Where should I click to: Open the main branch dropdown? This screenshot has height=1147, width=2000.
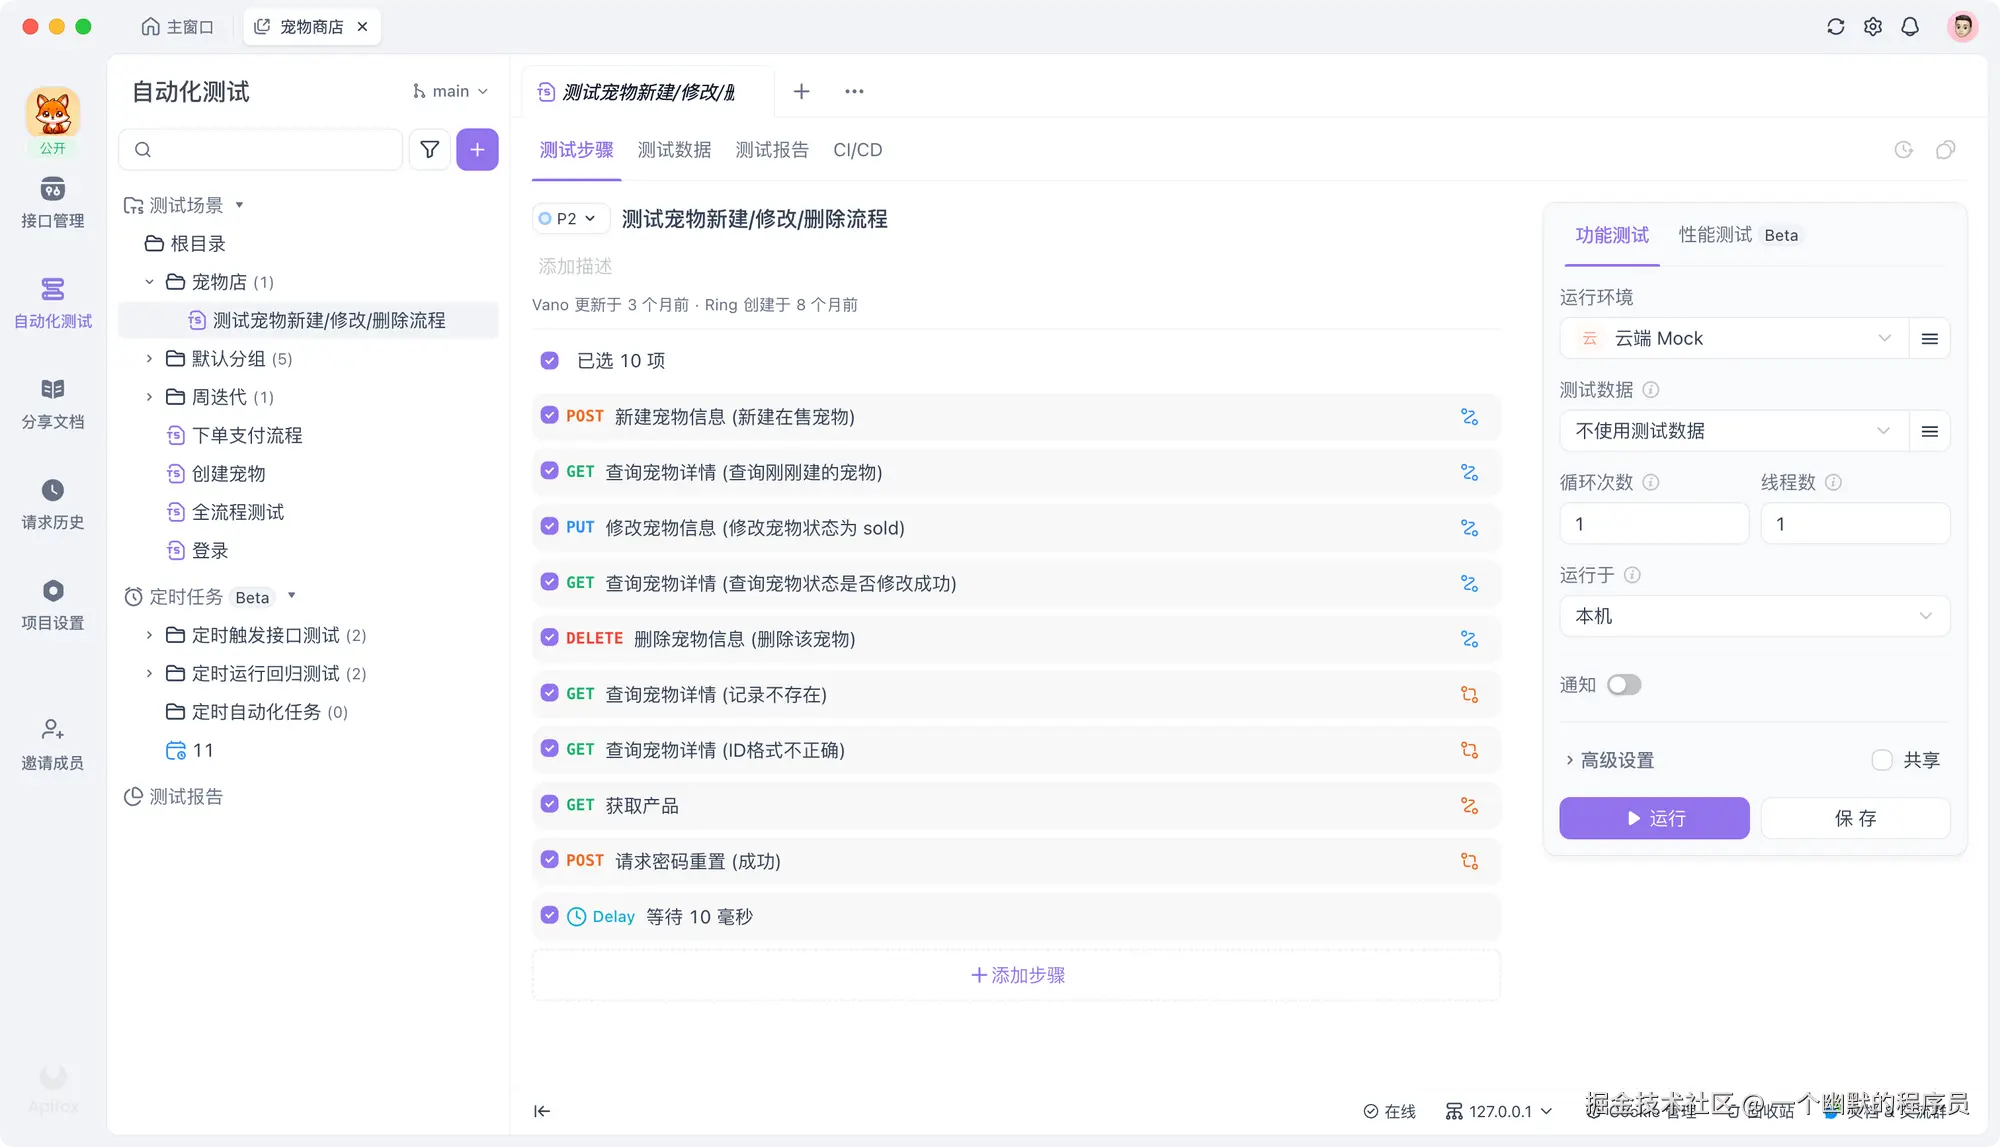point(450,91)
